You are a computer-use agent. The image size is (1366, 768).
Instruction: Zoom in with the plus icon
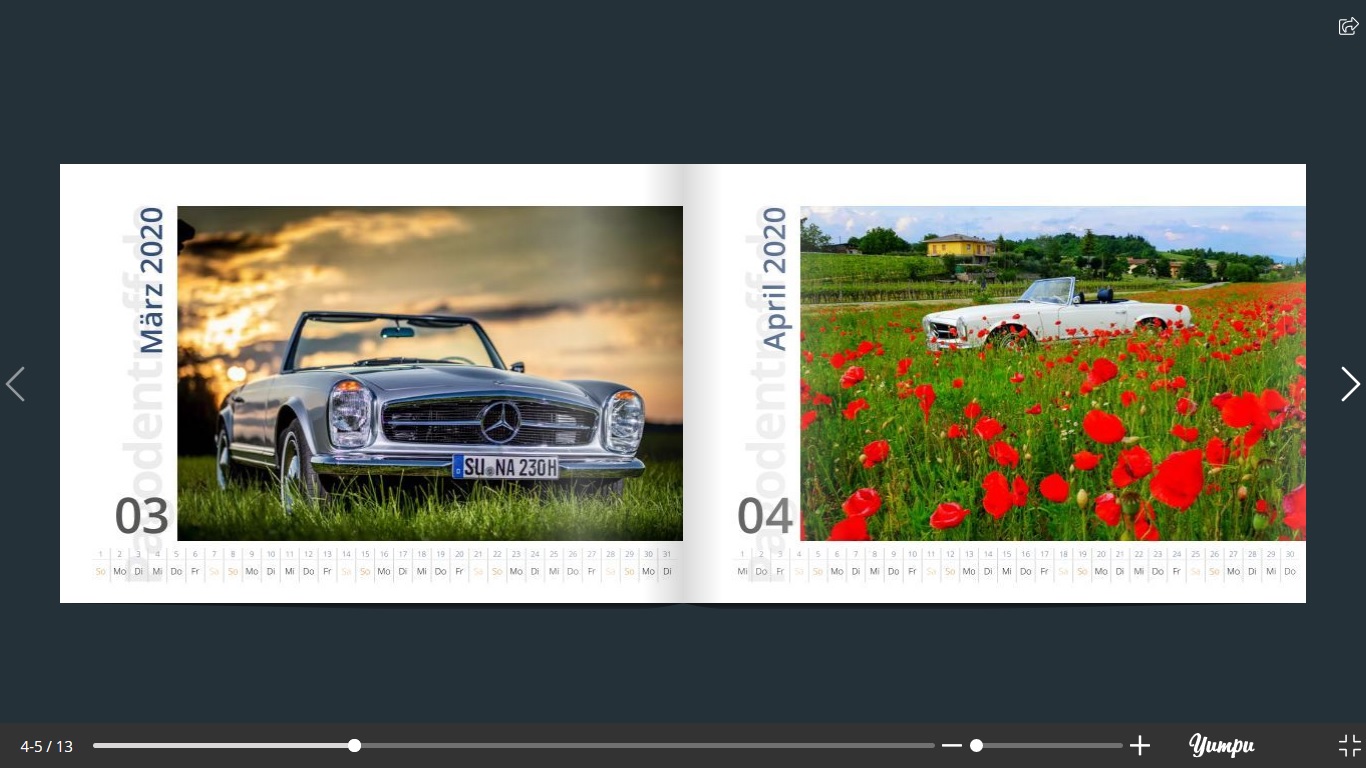tap(1140, 746)
